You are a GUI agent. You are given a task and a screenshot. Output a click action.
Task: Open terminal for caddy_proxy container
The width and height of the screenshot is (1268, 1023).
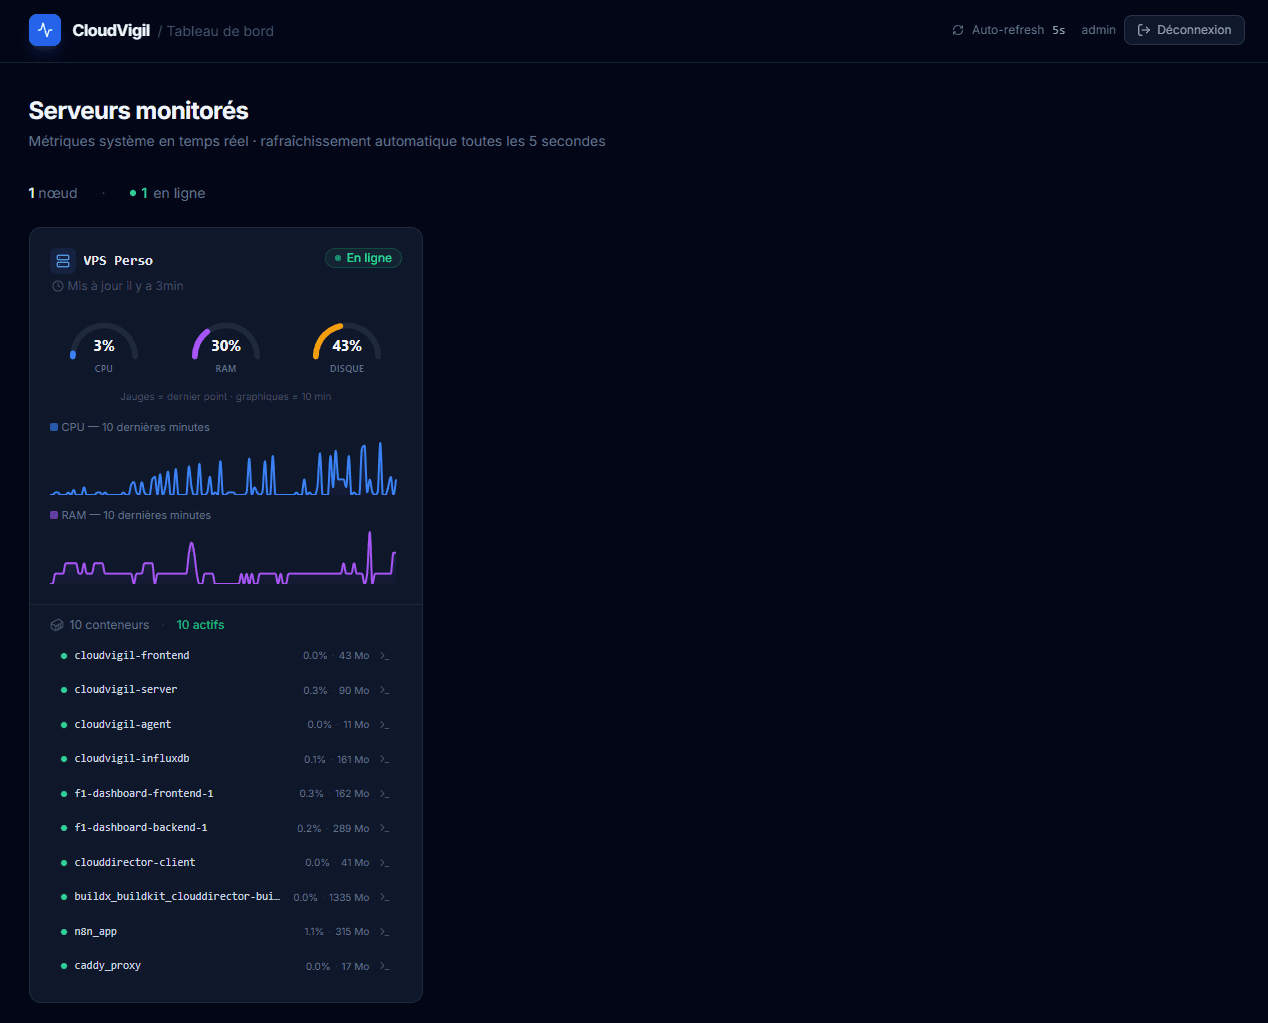coord(384,967)
